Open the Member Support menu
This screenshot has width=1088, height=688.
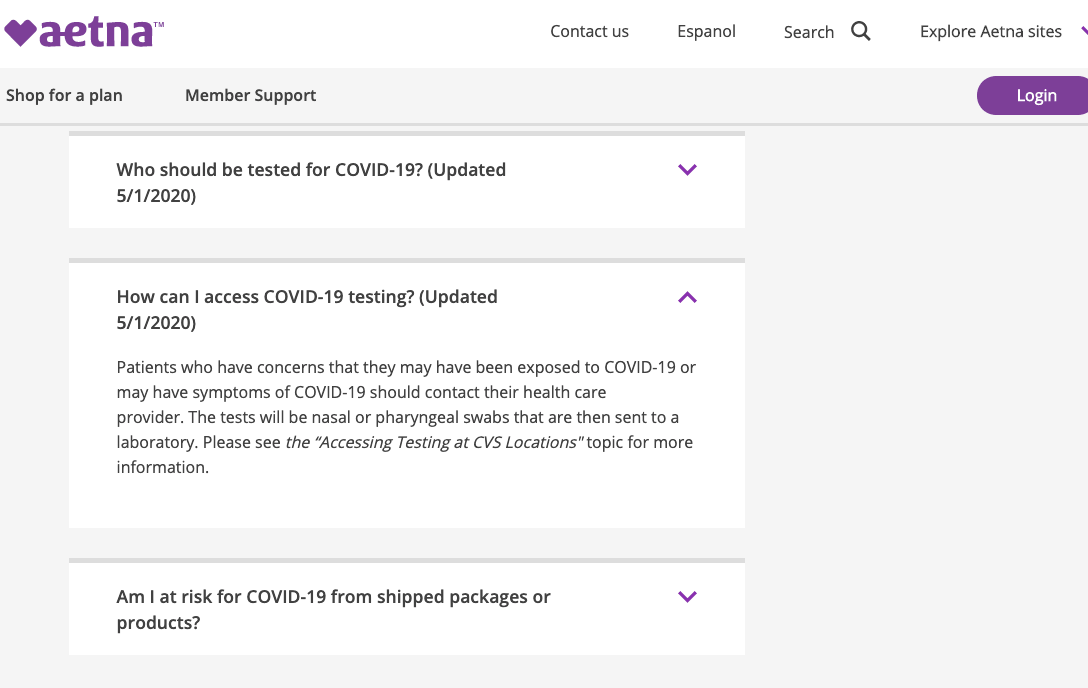[x=250, y=96]
